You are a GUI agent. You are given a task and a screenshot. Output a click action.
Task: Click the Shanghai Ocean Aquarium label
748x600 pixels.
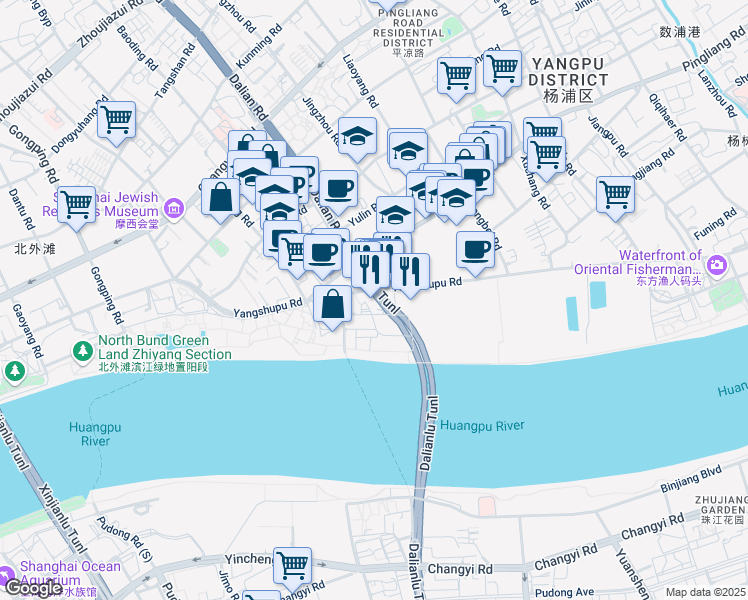[x=70, y=573]
